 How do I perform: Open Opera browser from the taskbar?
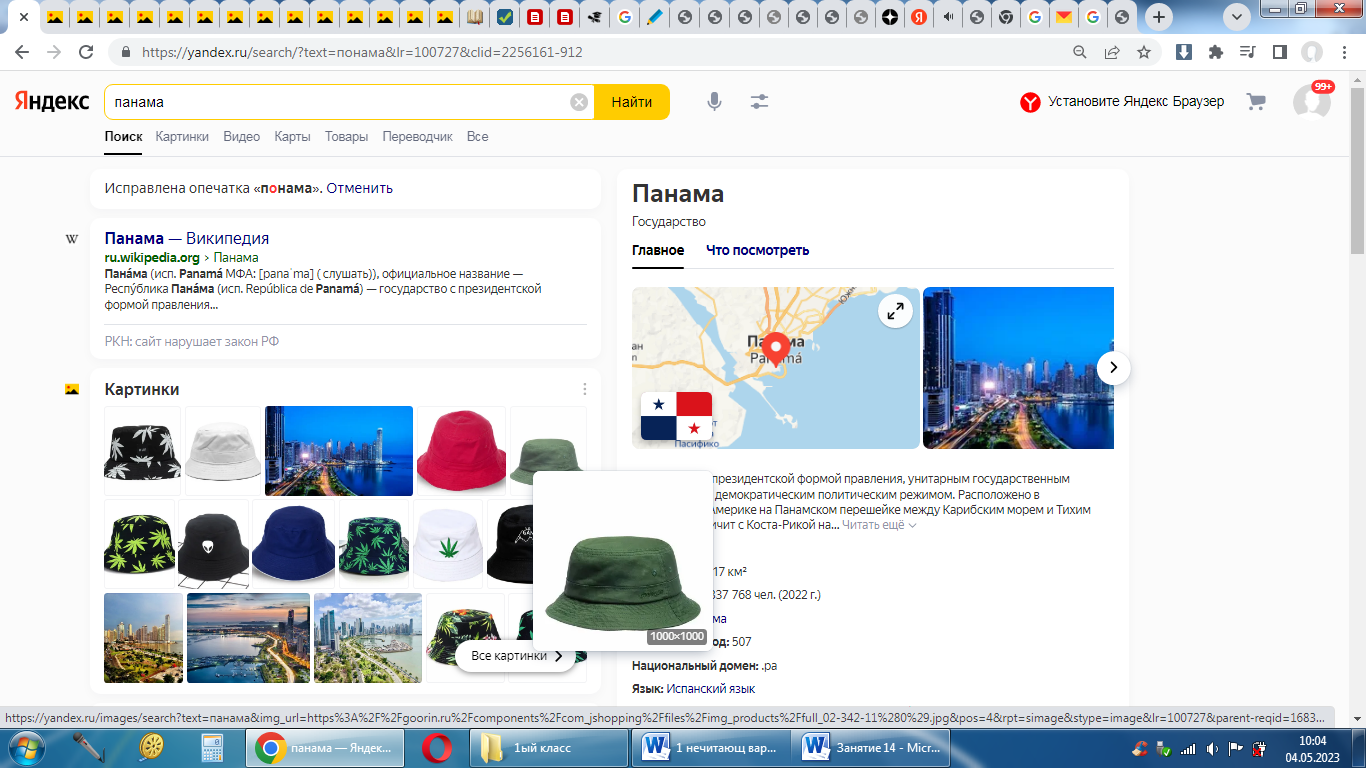tap(436, 747)
